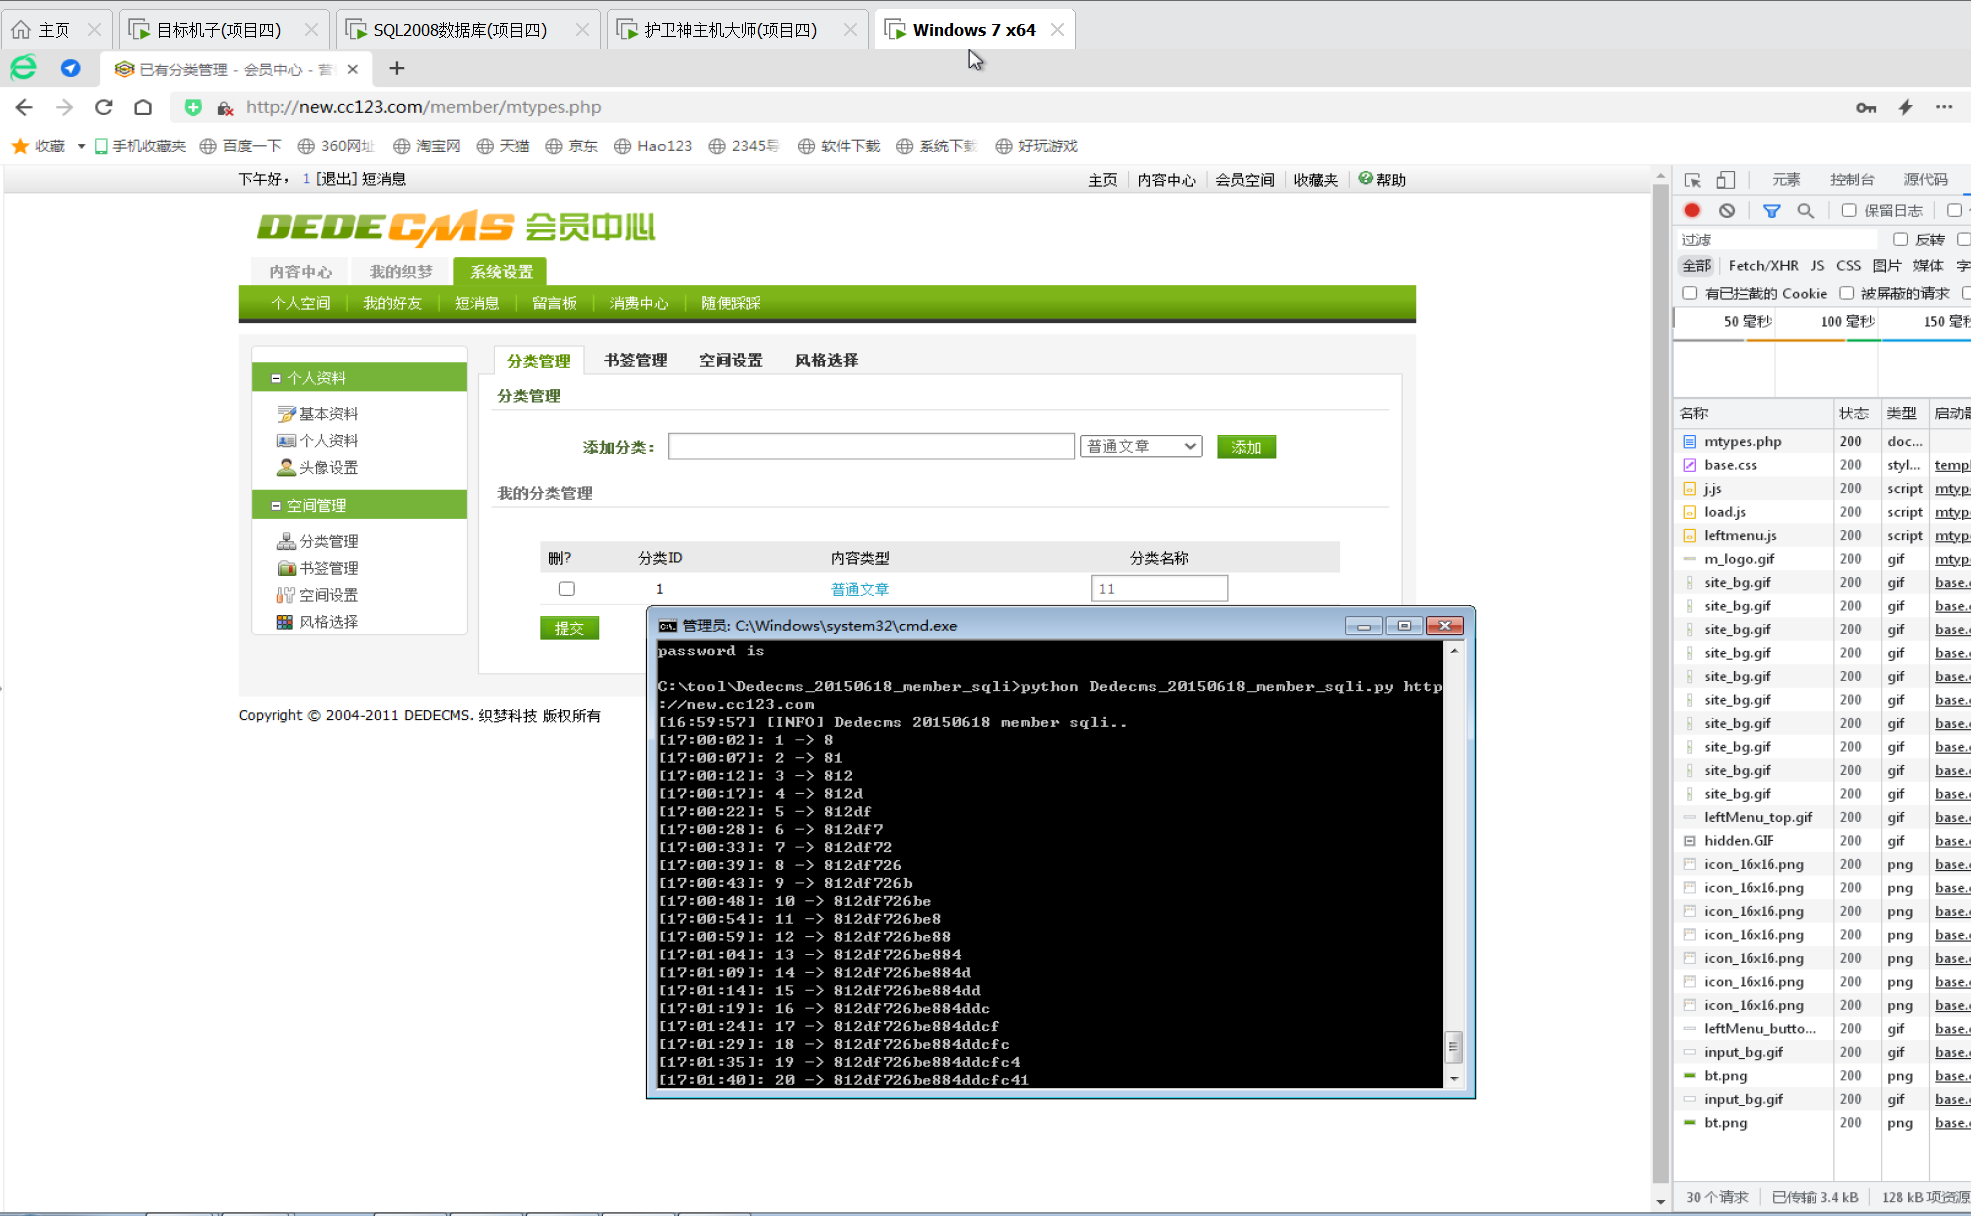Open the browser home page icon

[143, 107]
